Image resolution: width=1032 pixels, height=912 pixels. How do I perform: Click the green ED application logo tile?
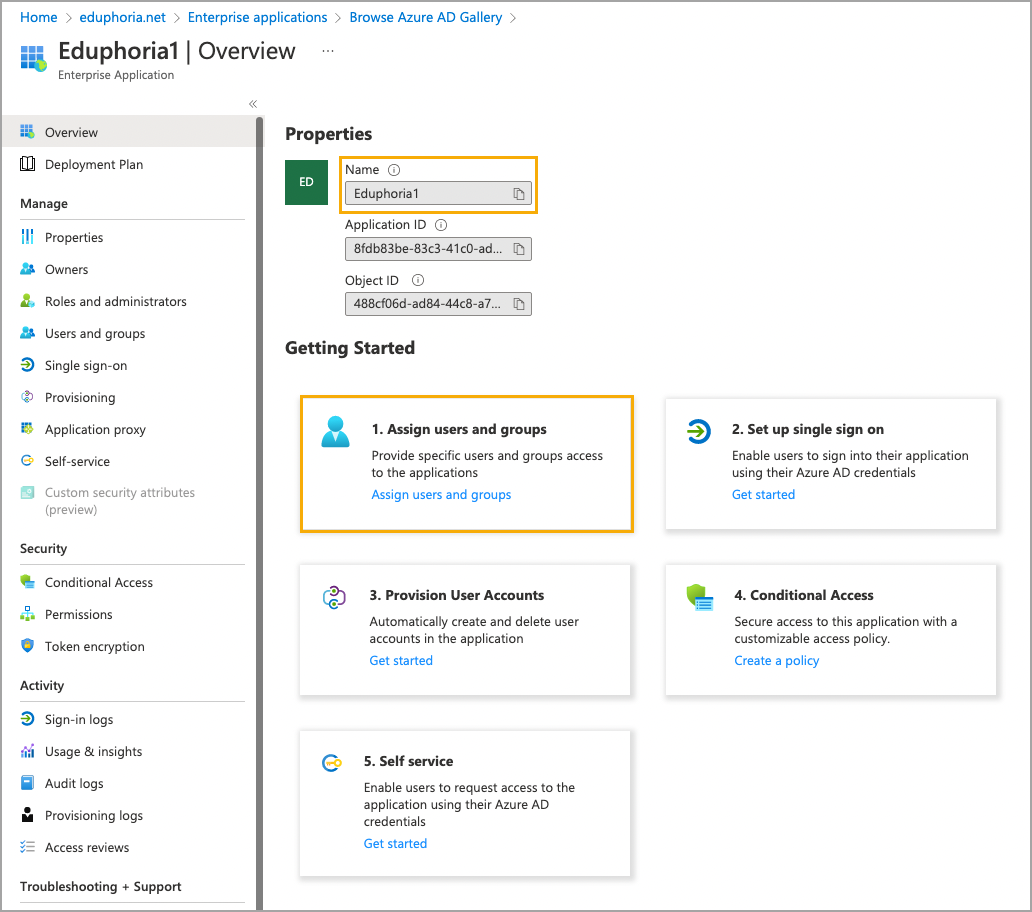click(306, 182)
